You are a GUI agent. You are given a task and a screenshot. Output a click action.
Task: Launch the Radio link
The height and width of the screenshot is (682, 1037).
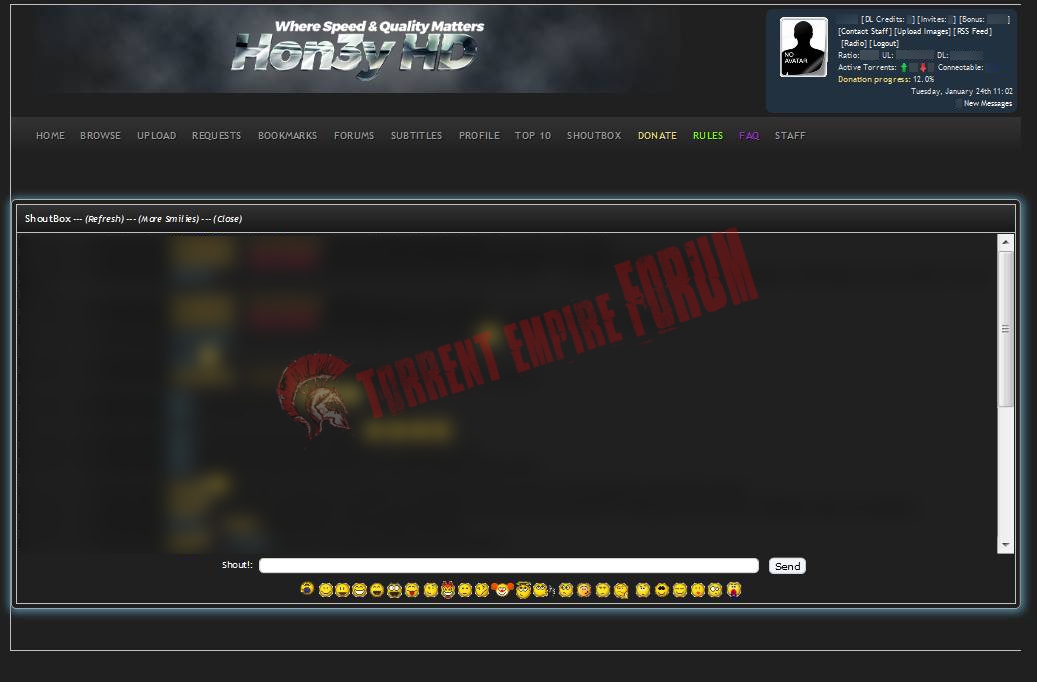854,43
